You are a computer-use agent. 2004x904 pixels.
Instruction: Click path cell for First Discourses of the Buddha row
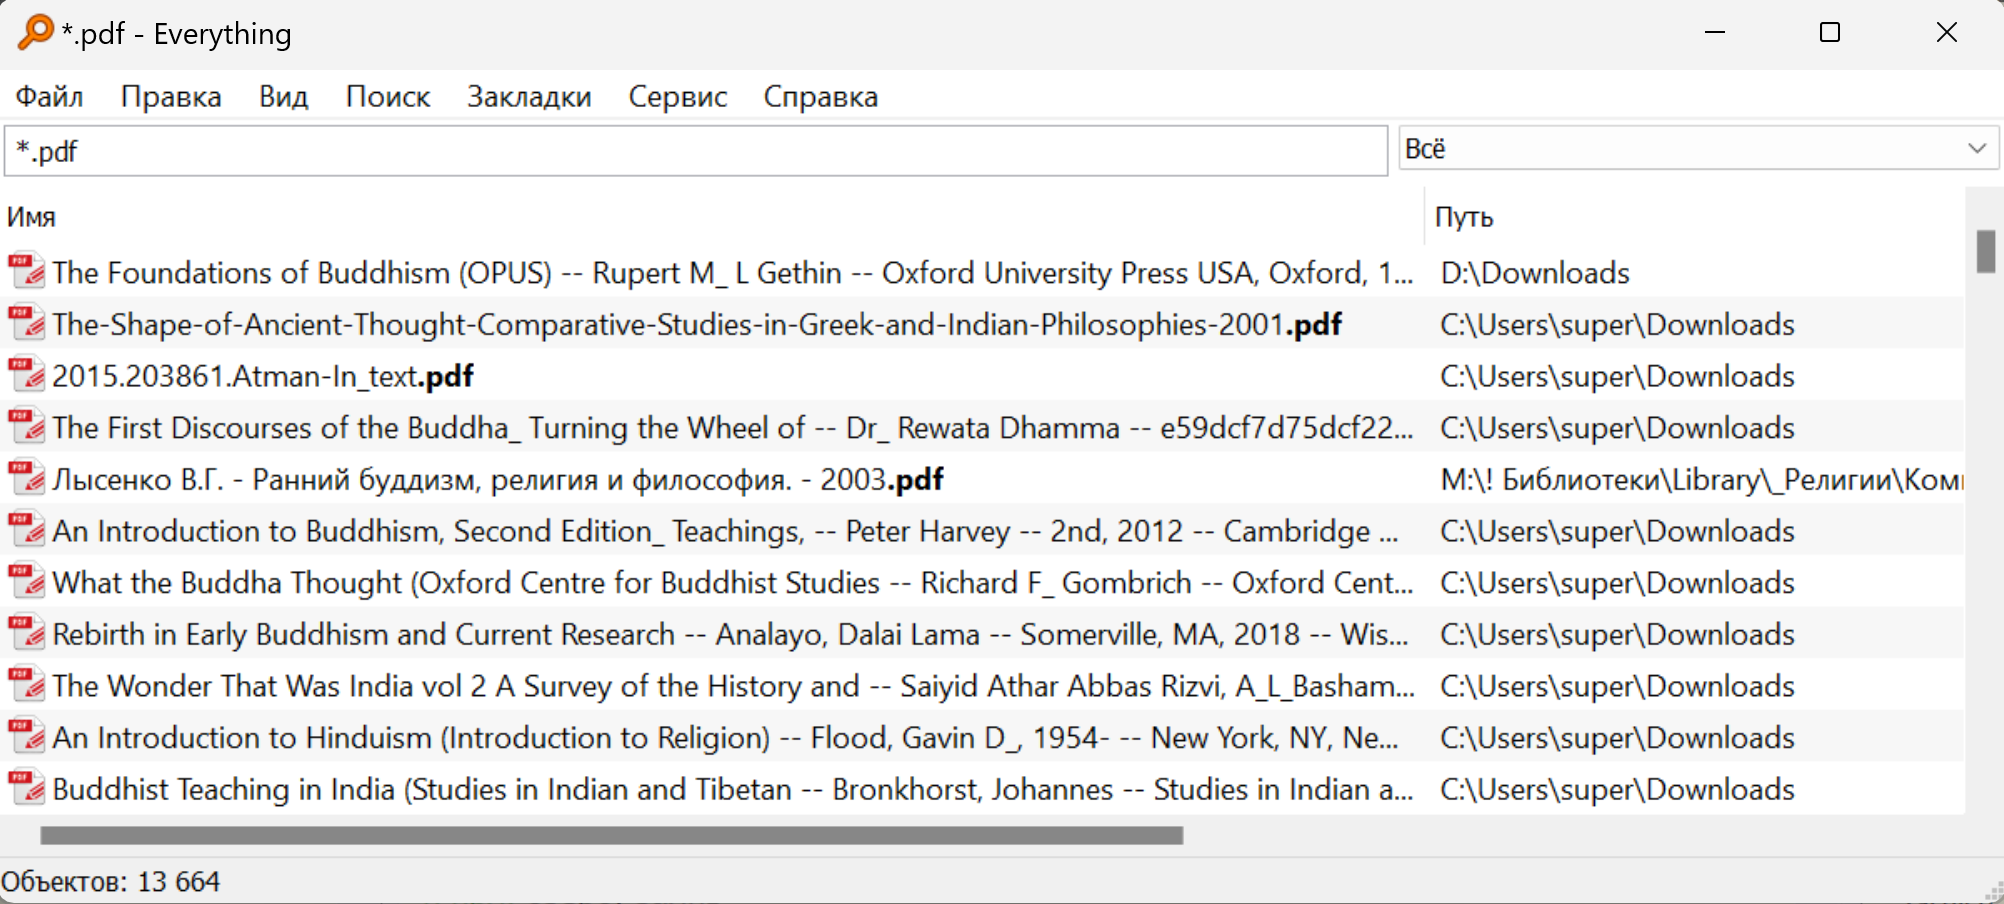click(x=1617, y=428)
